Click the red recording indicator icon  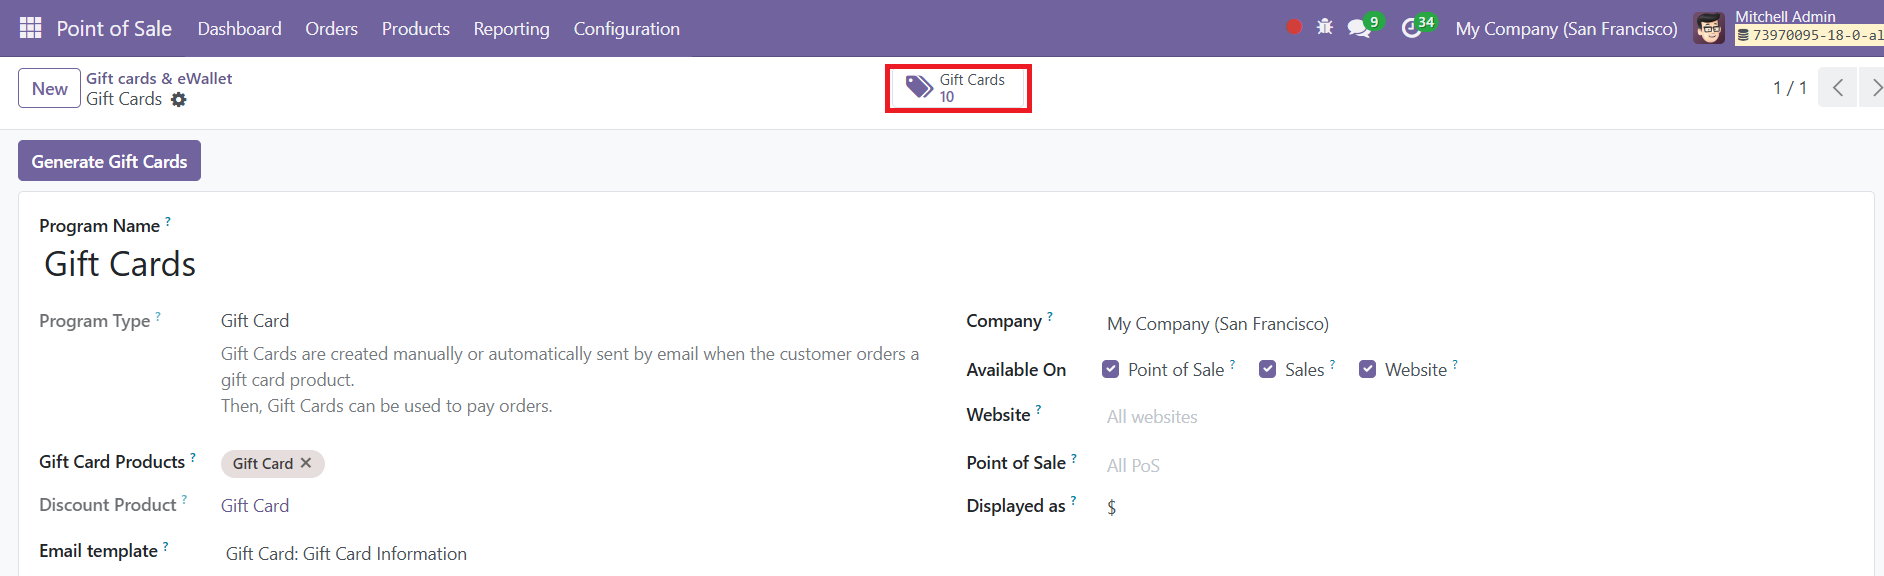coord(1294,27)
